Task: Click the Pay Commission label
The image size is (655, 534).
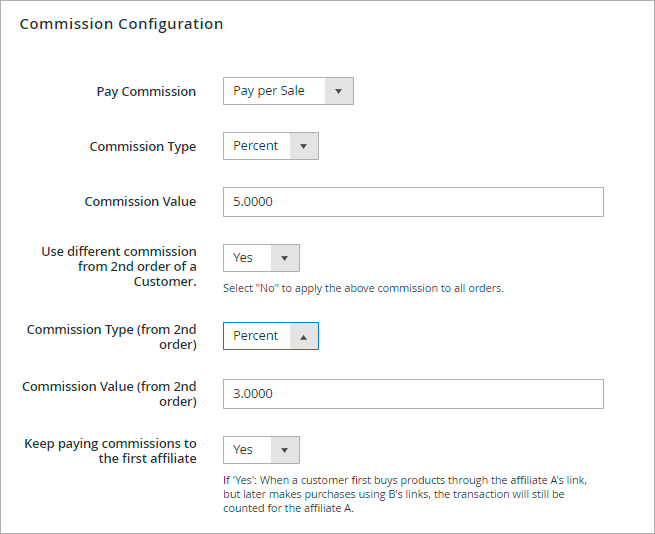Action: coord(146,92)
